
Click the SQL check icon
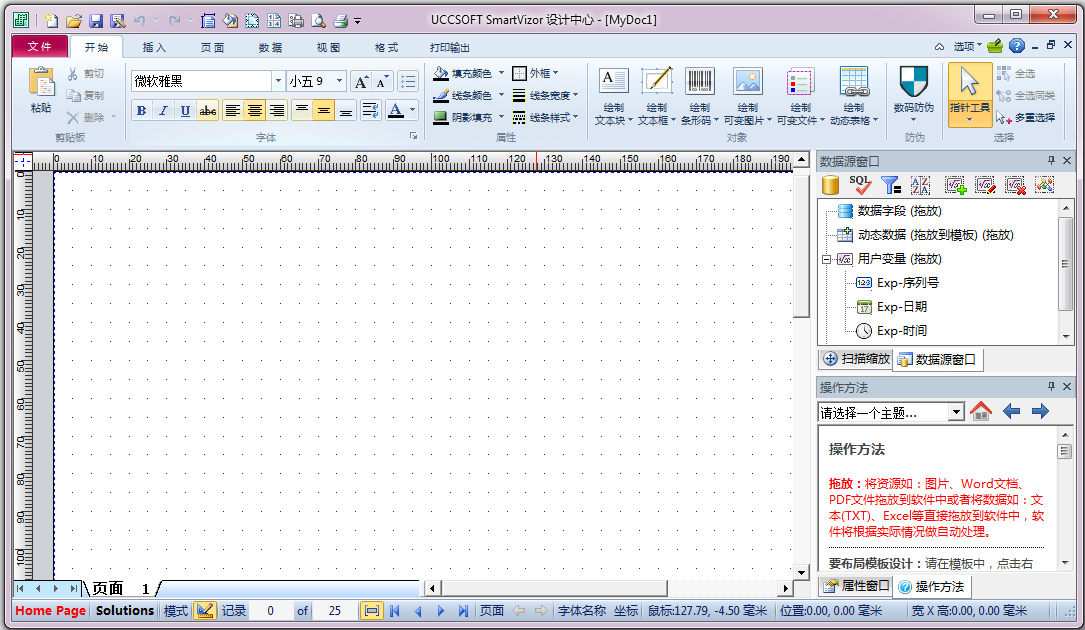[x=860, y=185]
